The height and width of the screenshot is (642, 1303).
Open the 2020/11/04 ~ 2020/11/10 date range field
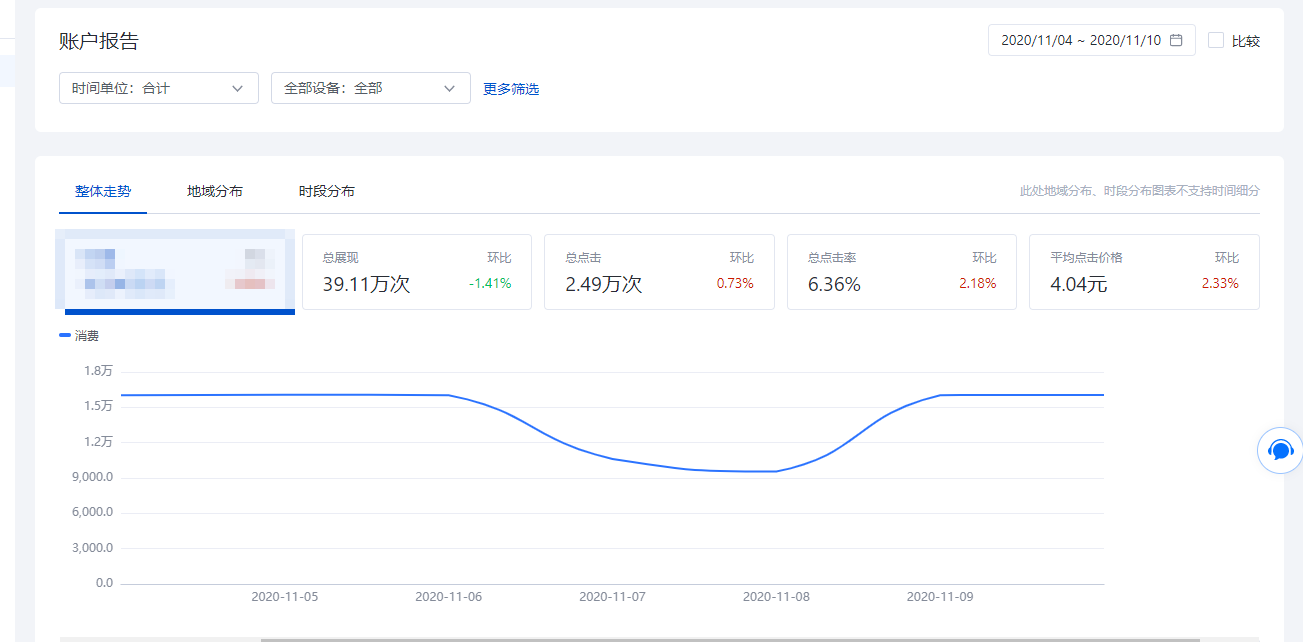[1080, 41]
